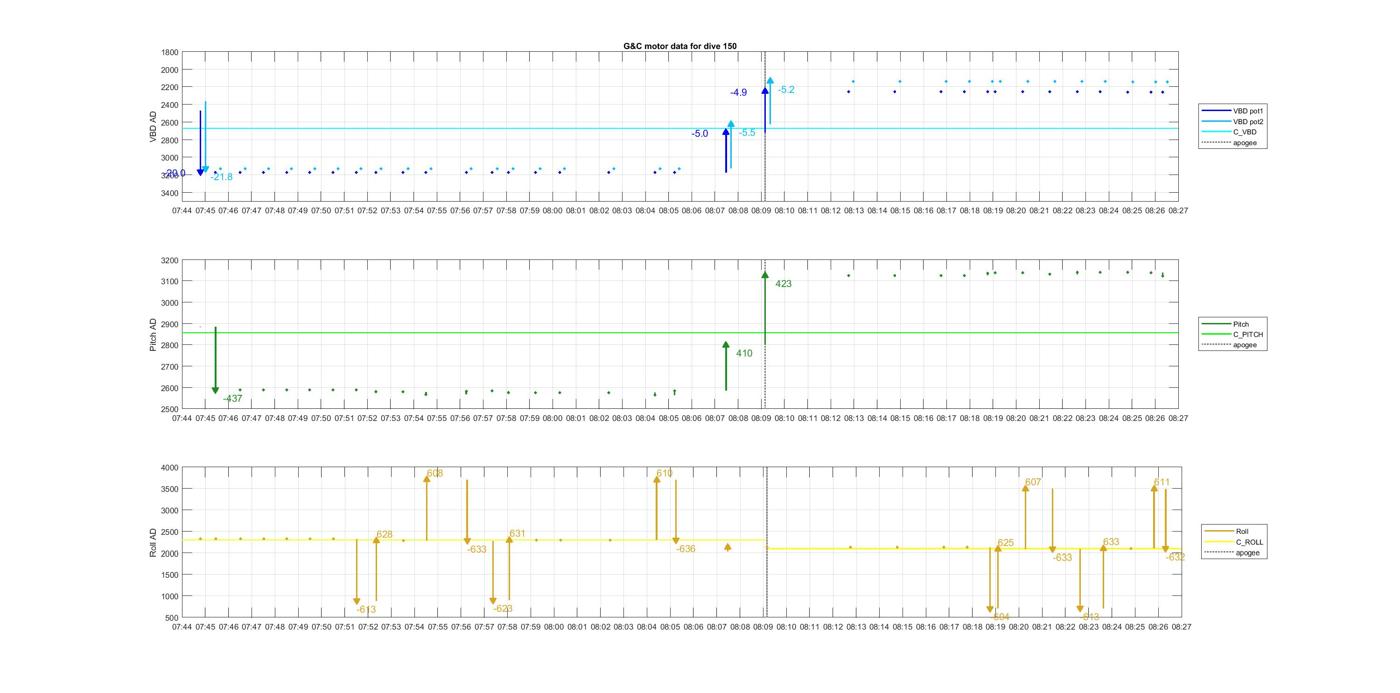Select the 'VBD pot2' legend entry
This screenshot has height=693, width=1400.
[1231, 122]
